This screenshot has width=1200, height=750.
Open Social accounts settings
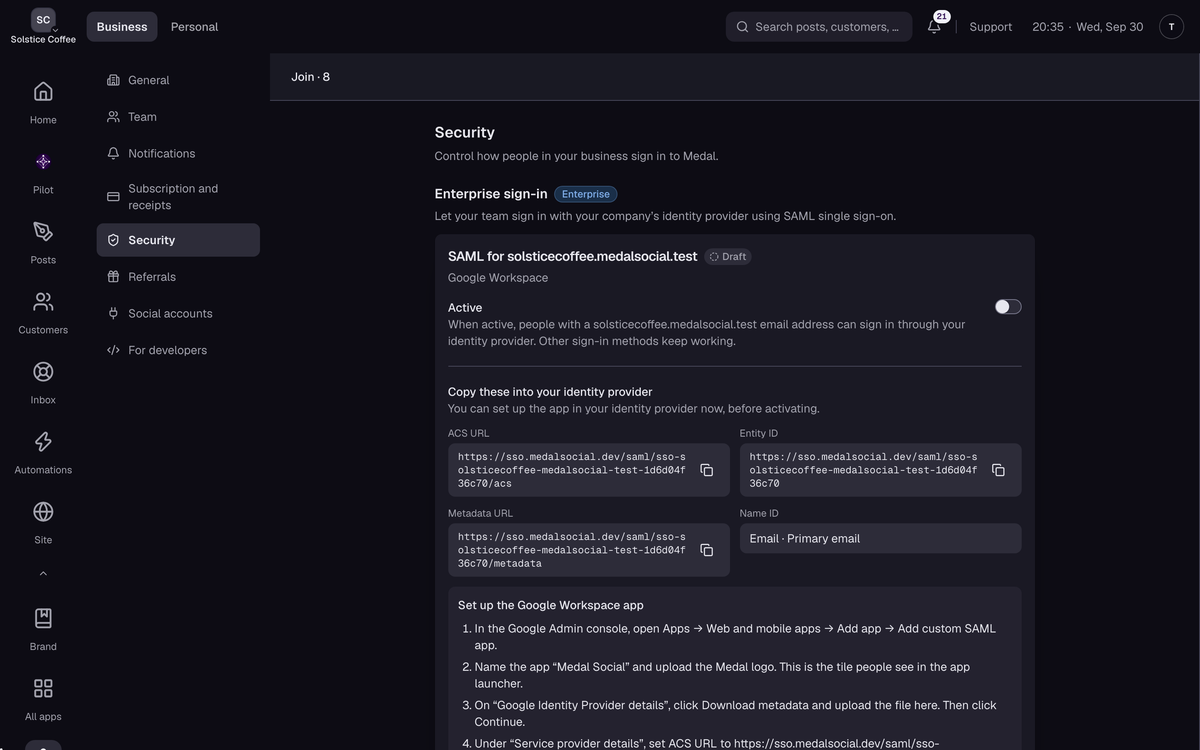[x=178, y=314]
